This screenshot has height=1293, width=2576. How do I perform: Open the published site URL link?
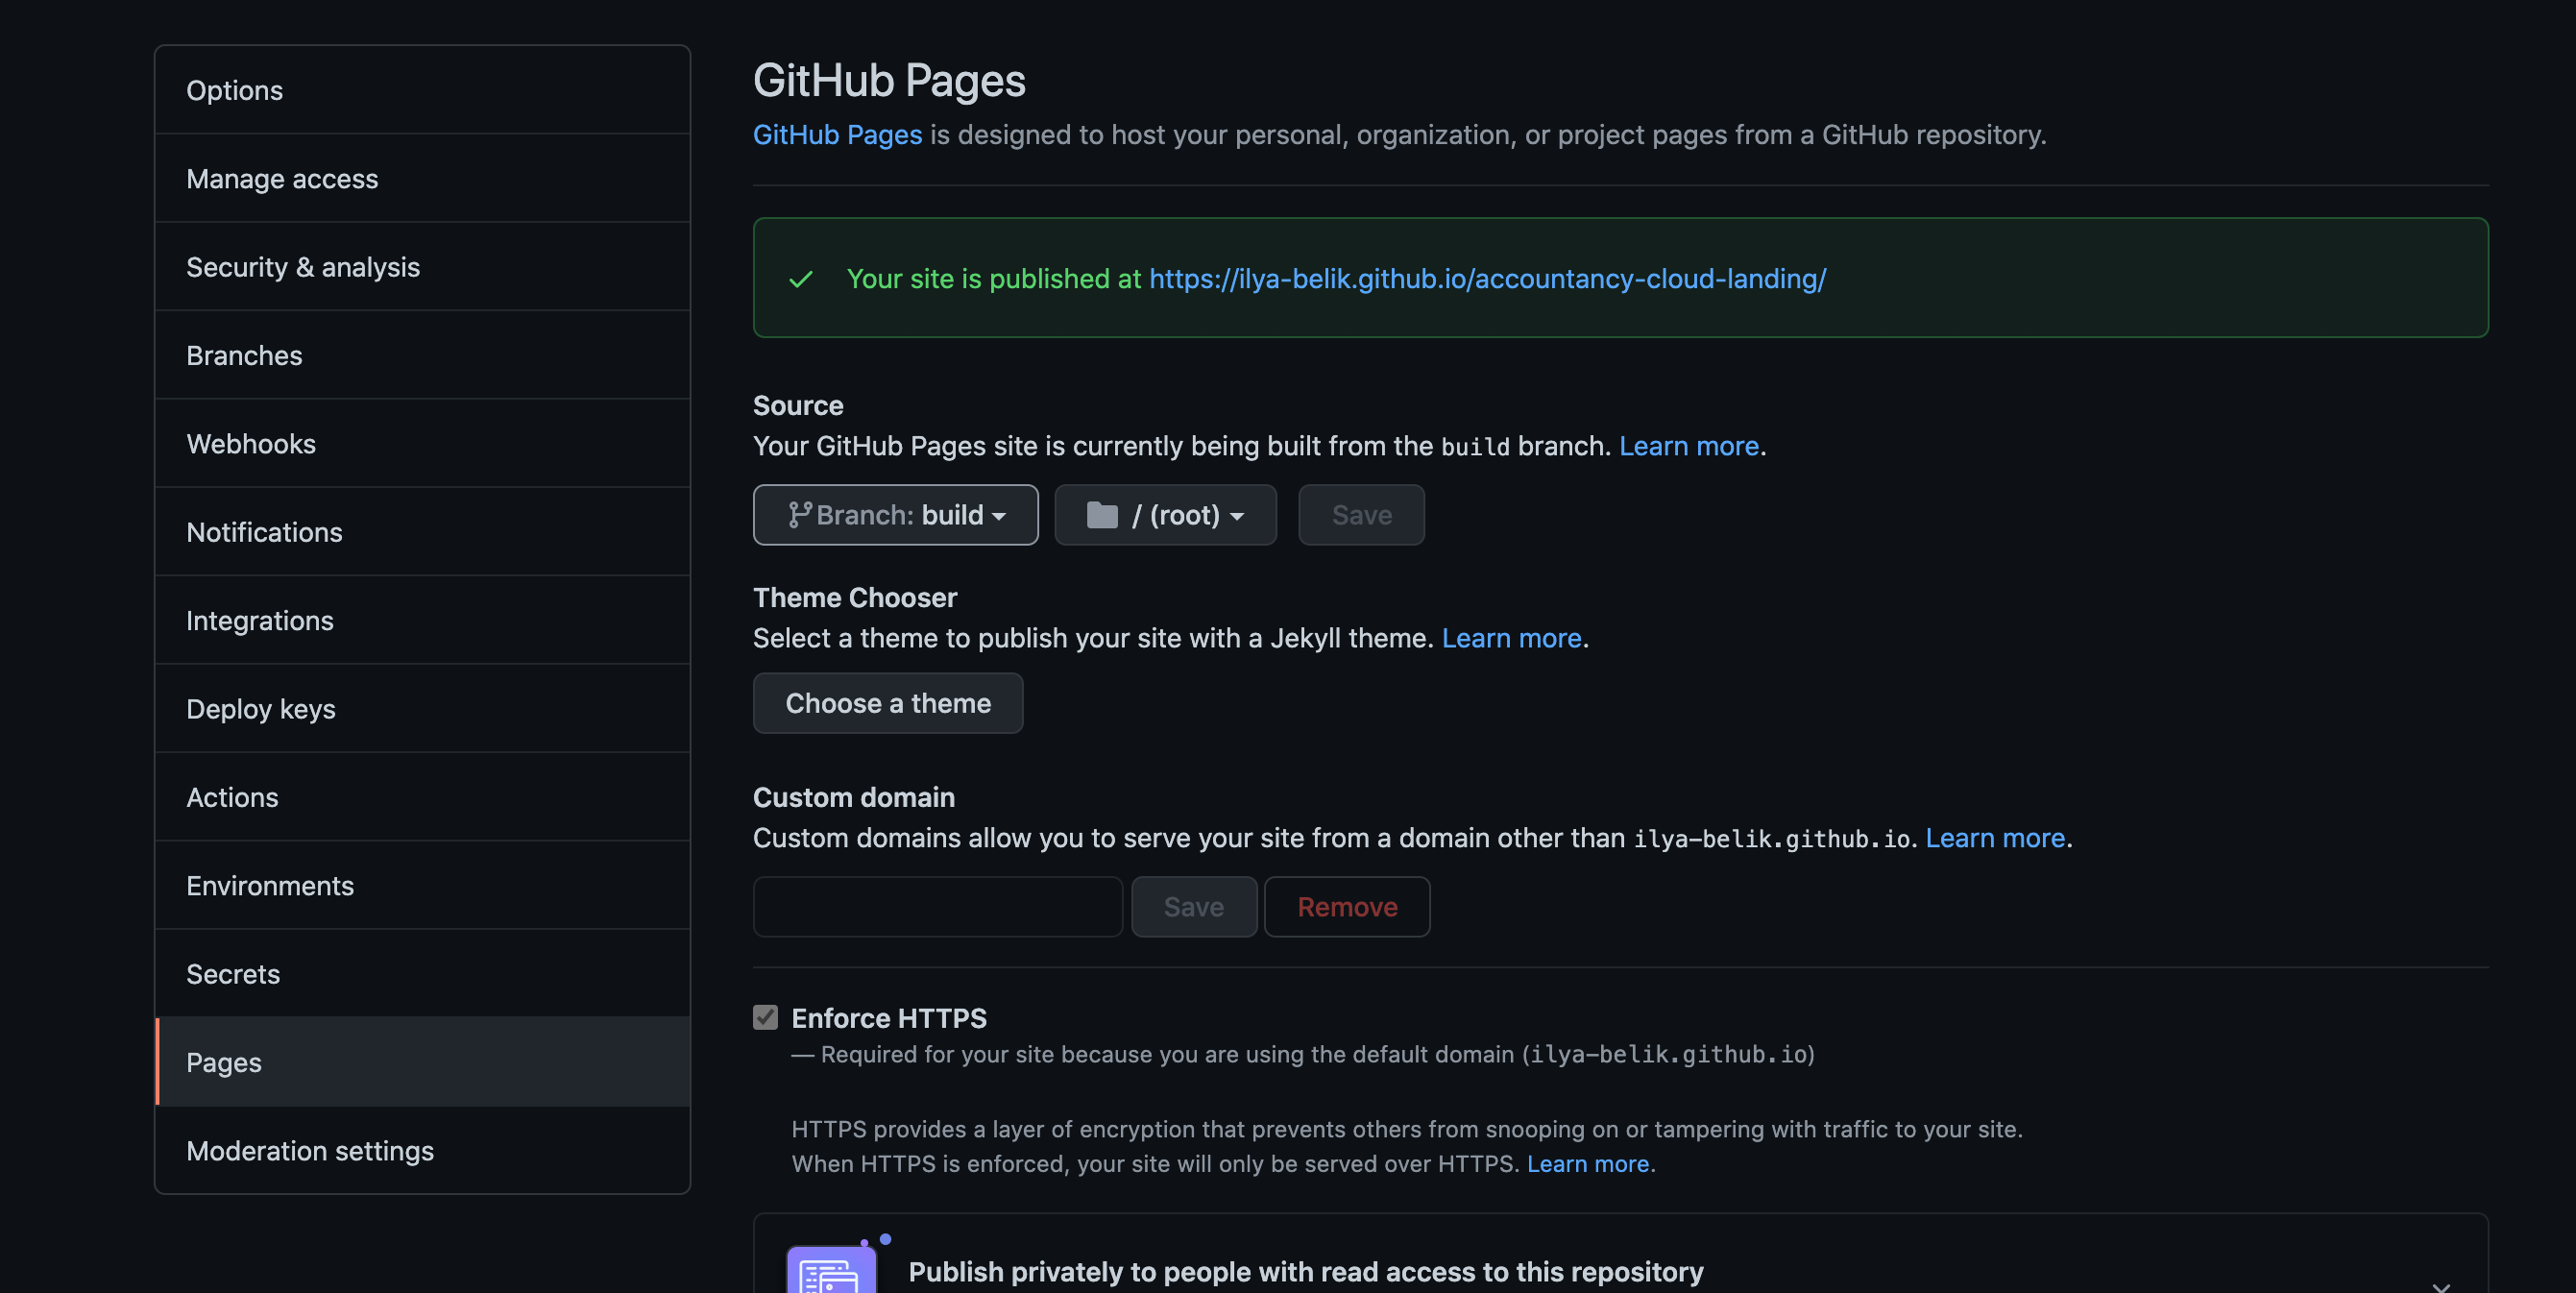pos(1487,279)
